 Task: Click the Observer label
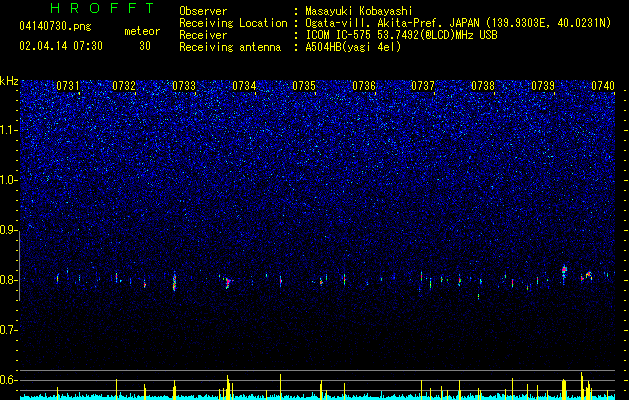(x=203, y=11)
